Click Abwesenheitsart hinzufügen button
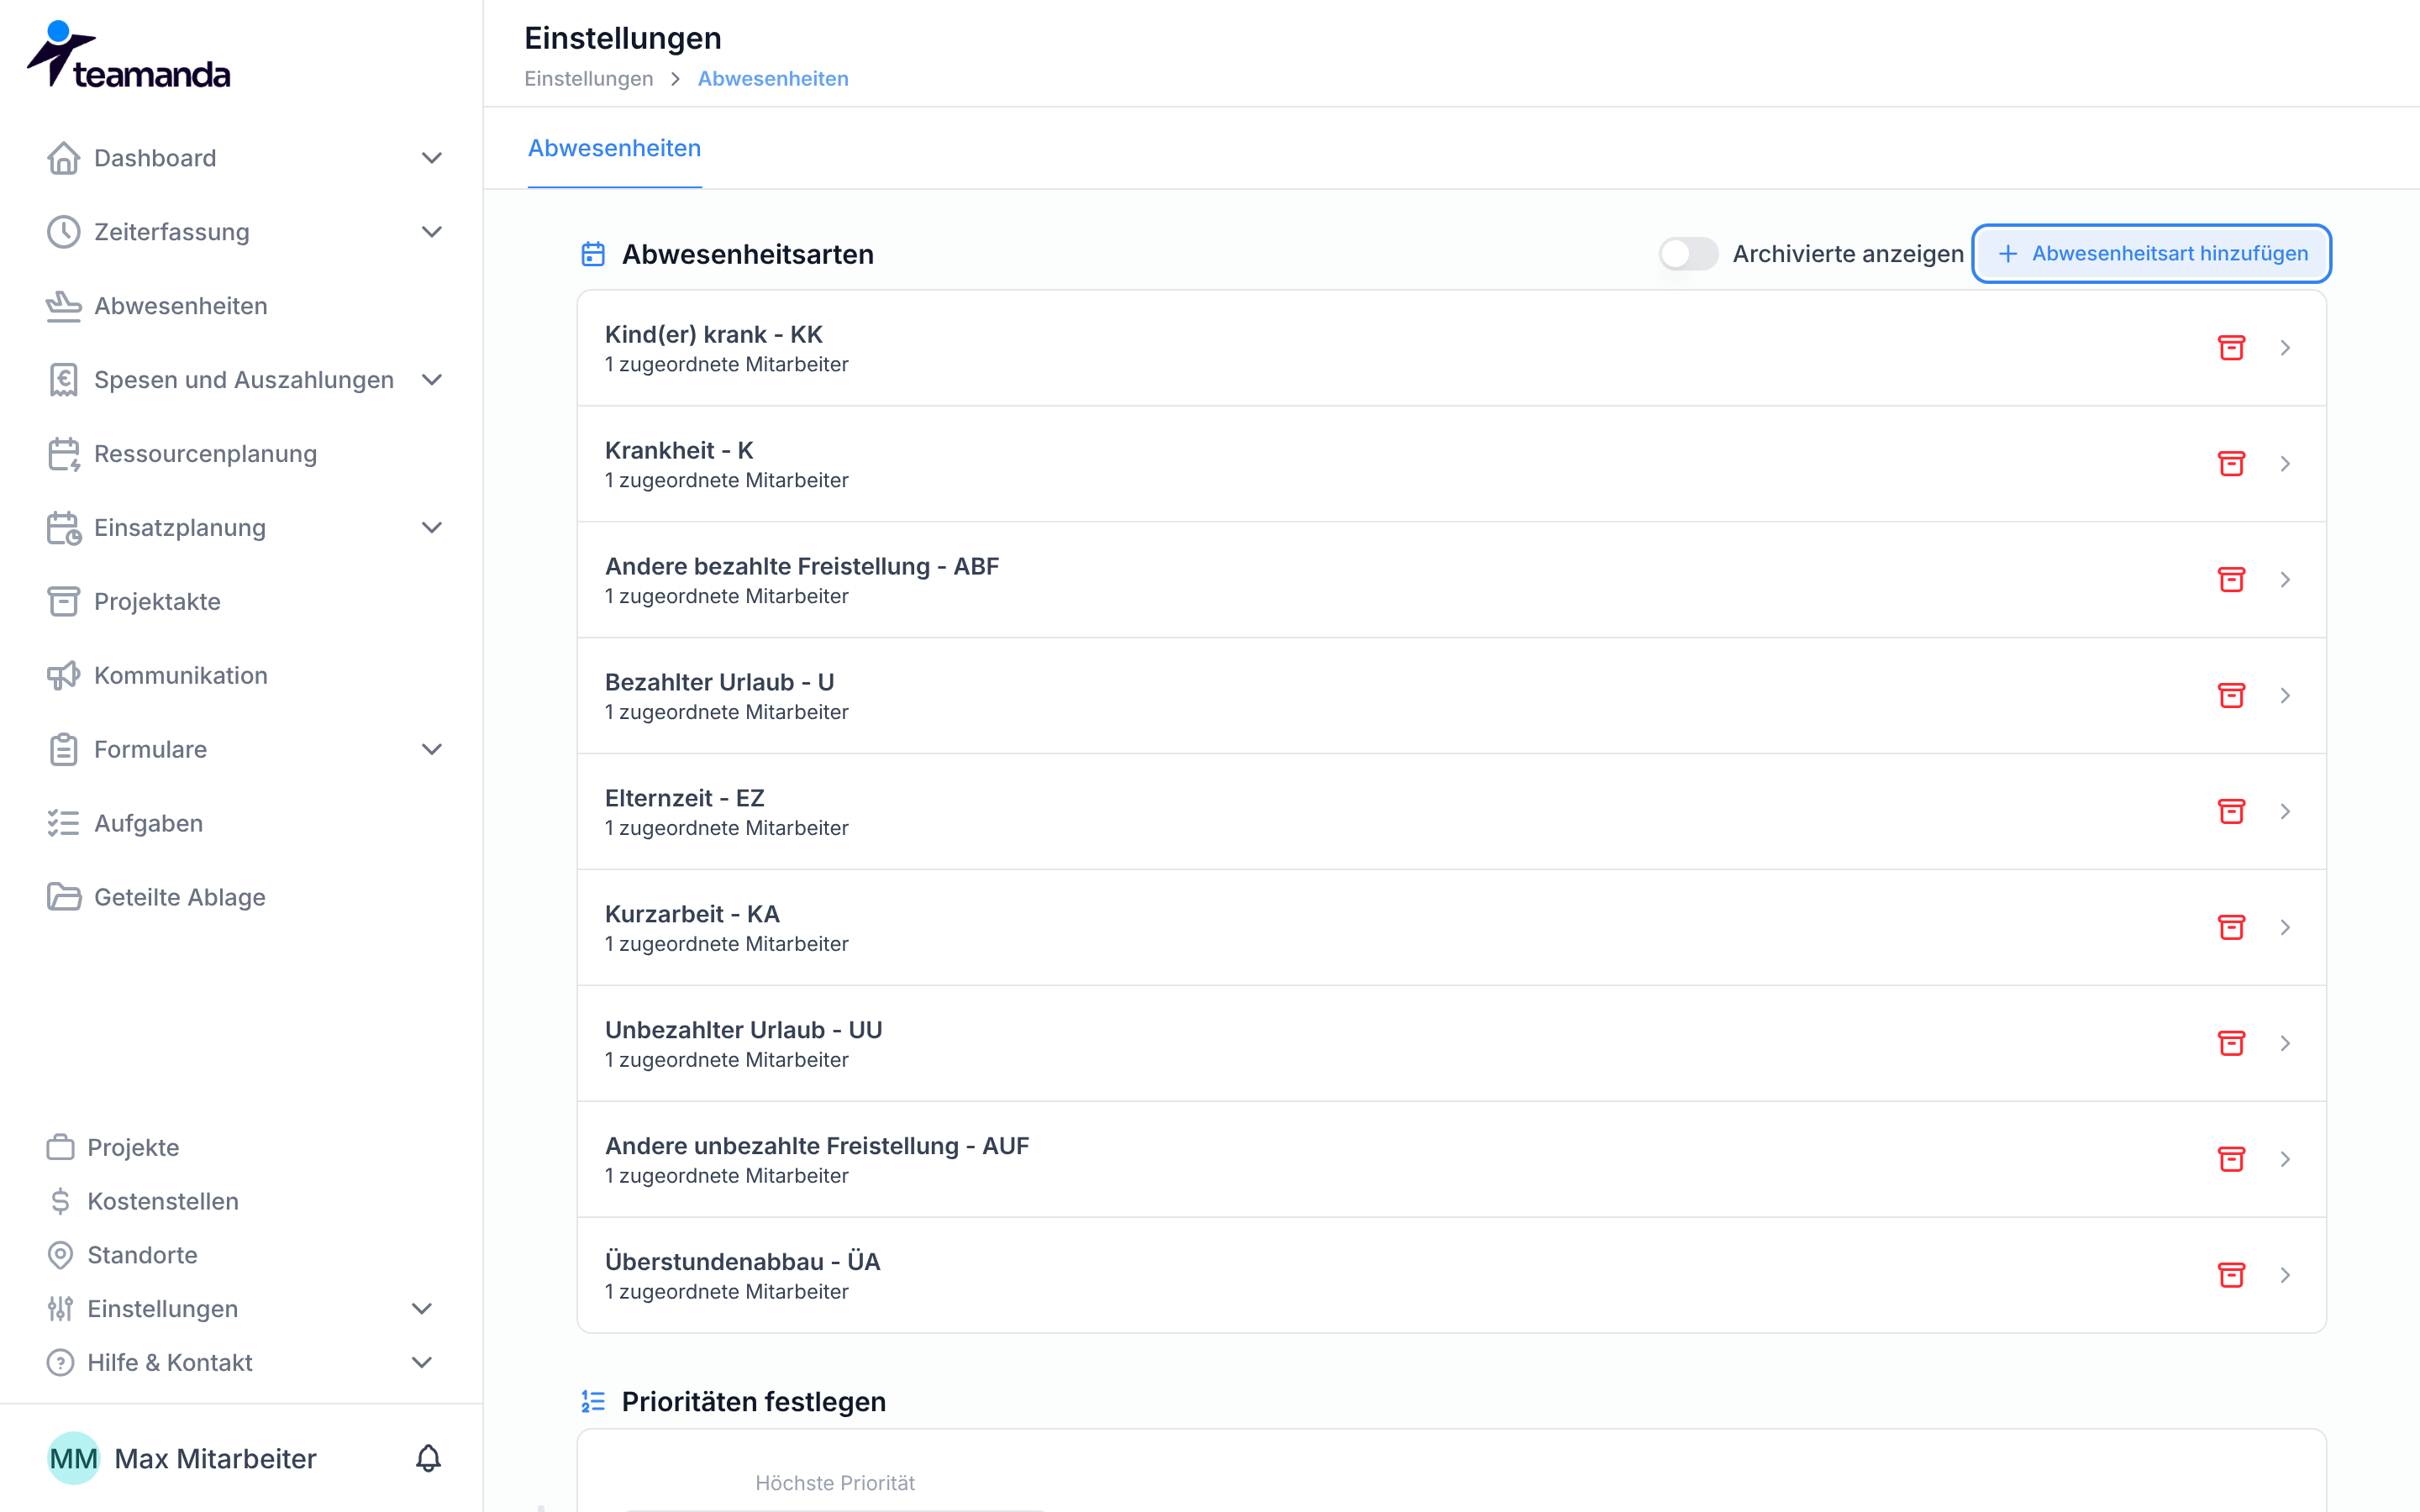This screenshot has width=2420, height=1512. 2151,254
